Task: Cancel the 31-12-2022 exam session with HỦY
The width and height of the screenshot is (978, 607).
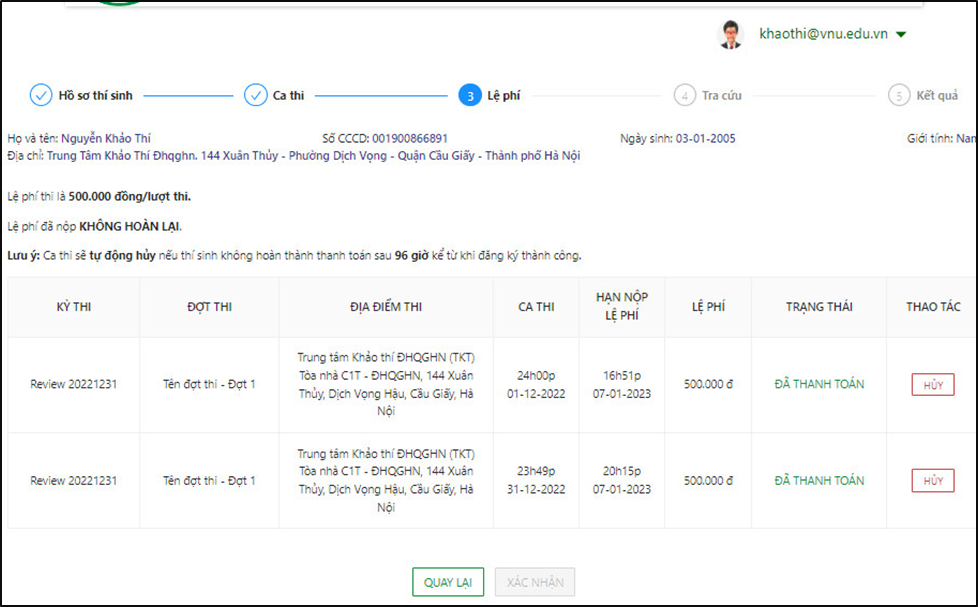Action: pyautogui.click(x=932, y=481)
